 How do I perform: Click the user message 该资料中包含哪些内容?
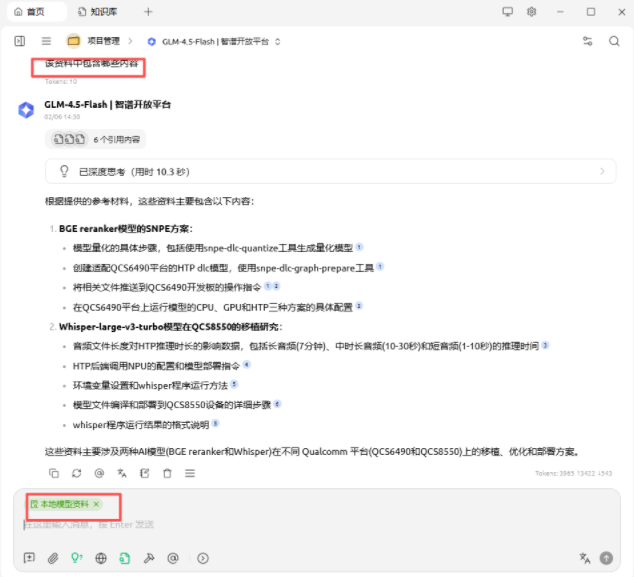(x=91, y=63)
